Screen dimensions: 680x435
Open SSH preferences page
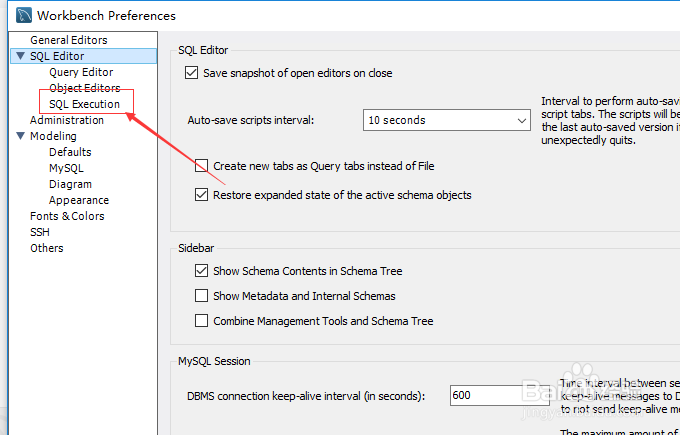[40, 232]
